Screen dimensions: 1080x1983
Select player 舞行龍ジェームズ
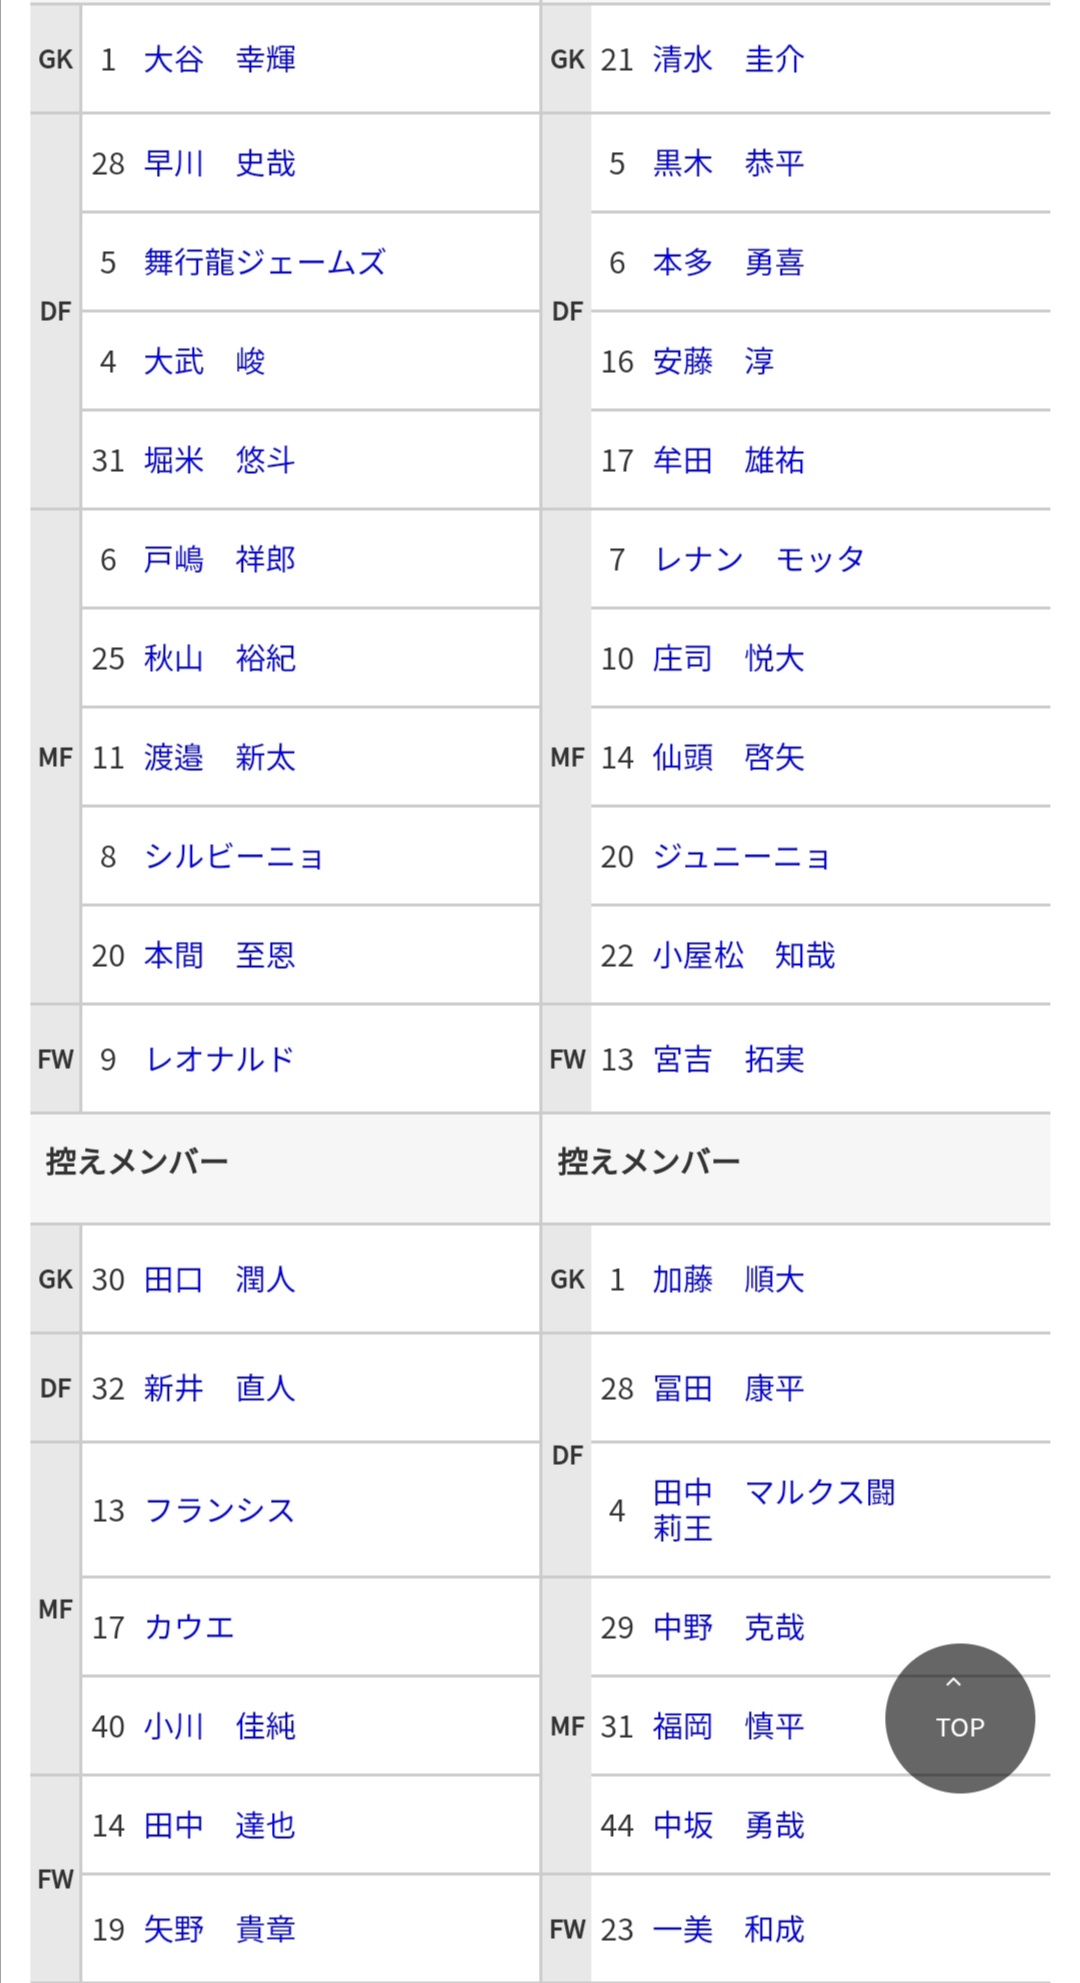264,262
